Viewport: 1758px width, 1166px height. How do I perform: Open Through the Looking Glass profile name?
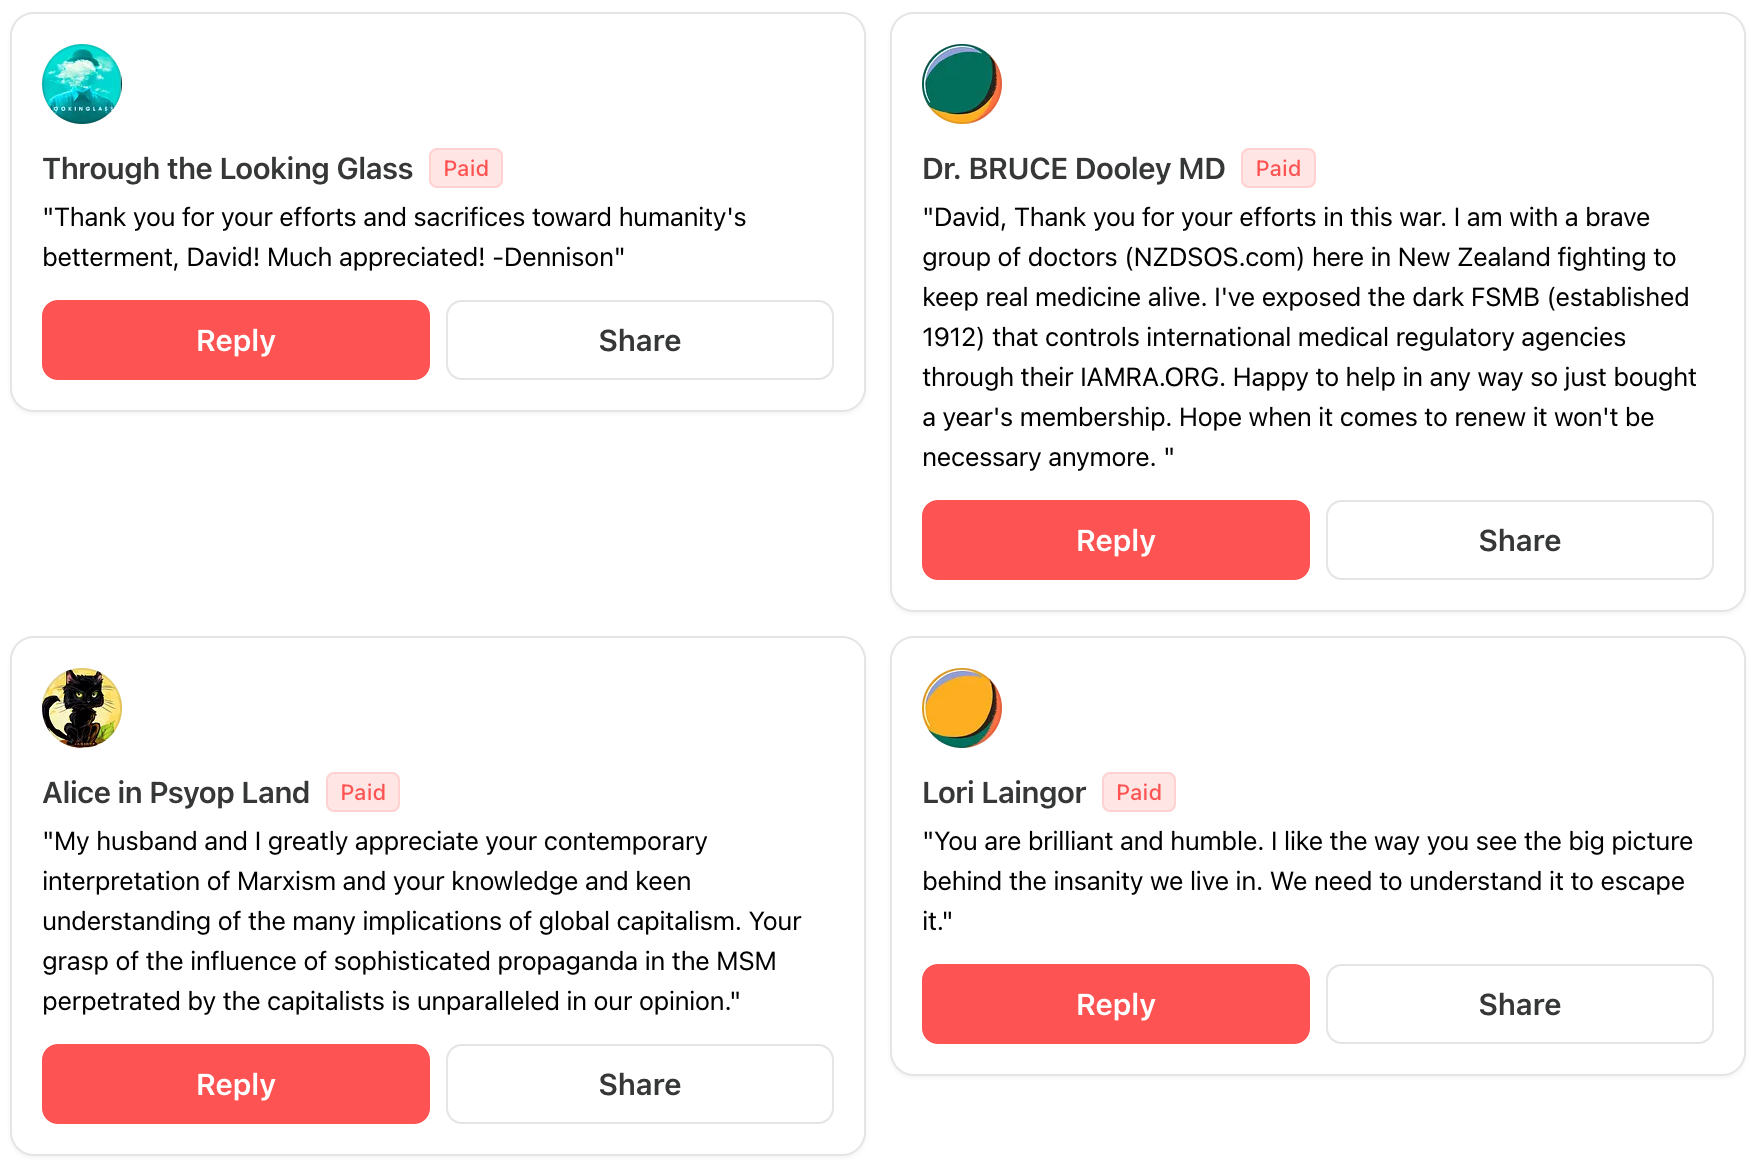[227, 169]
